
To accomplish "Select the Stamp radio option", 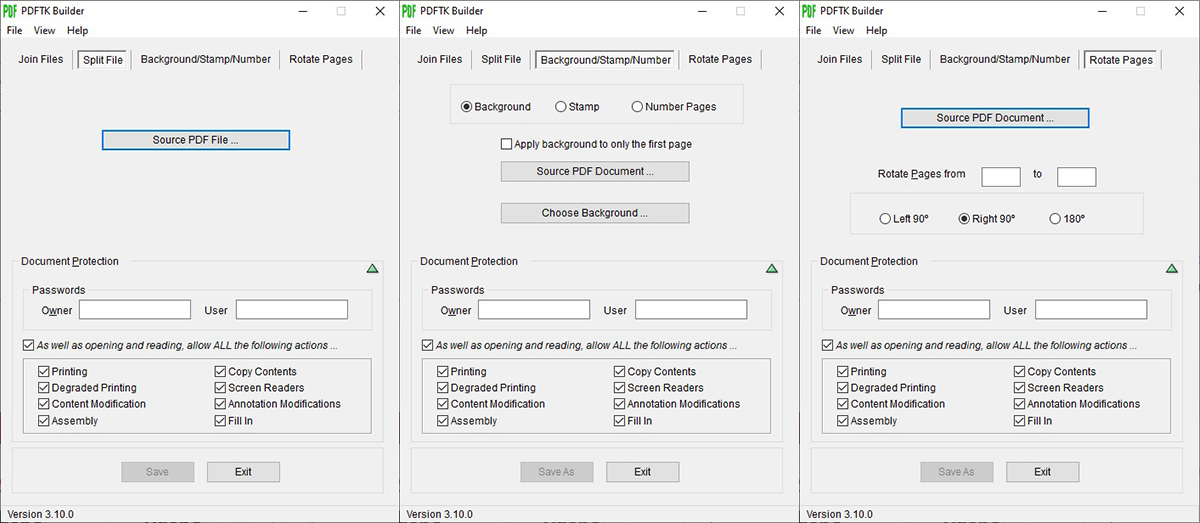I will [577, 106].
